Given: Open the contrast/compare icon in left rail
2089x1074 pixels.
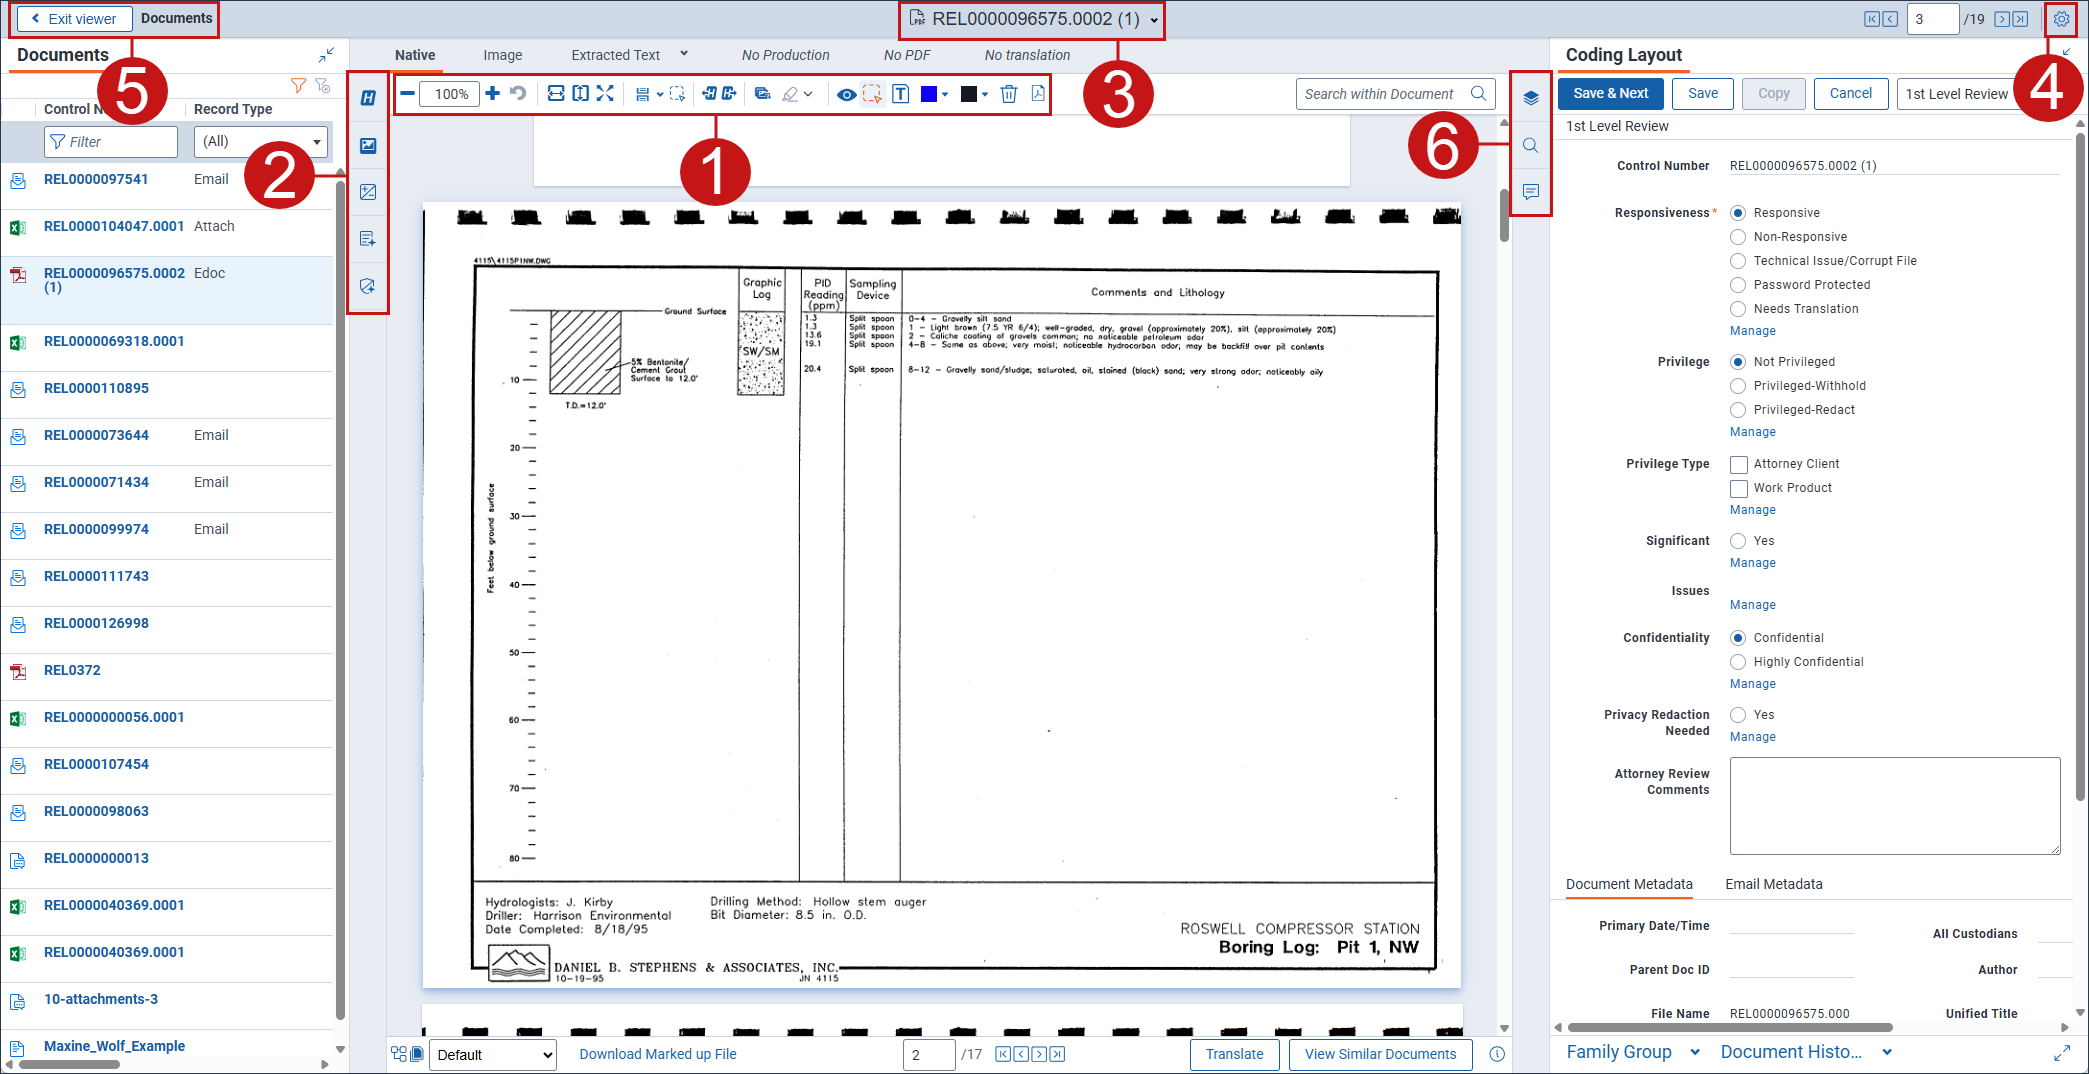Looking at the screenshot, I should pos(368,192).
